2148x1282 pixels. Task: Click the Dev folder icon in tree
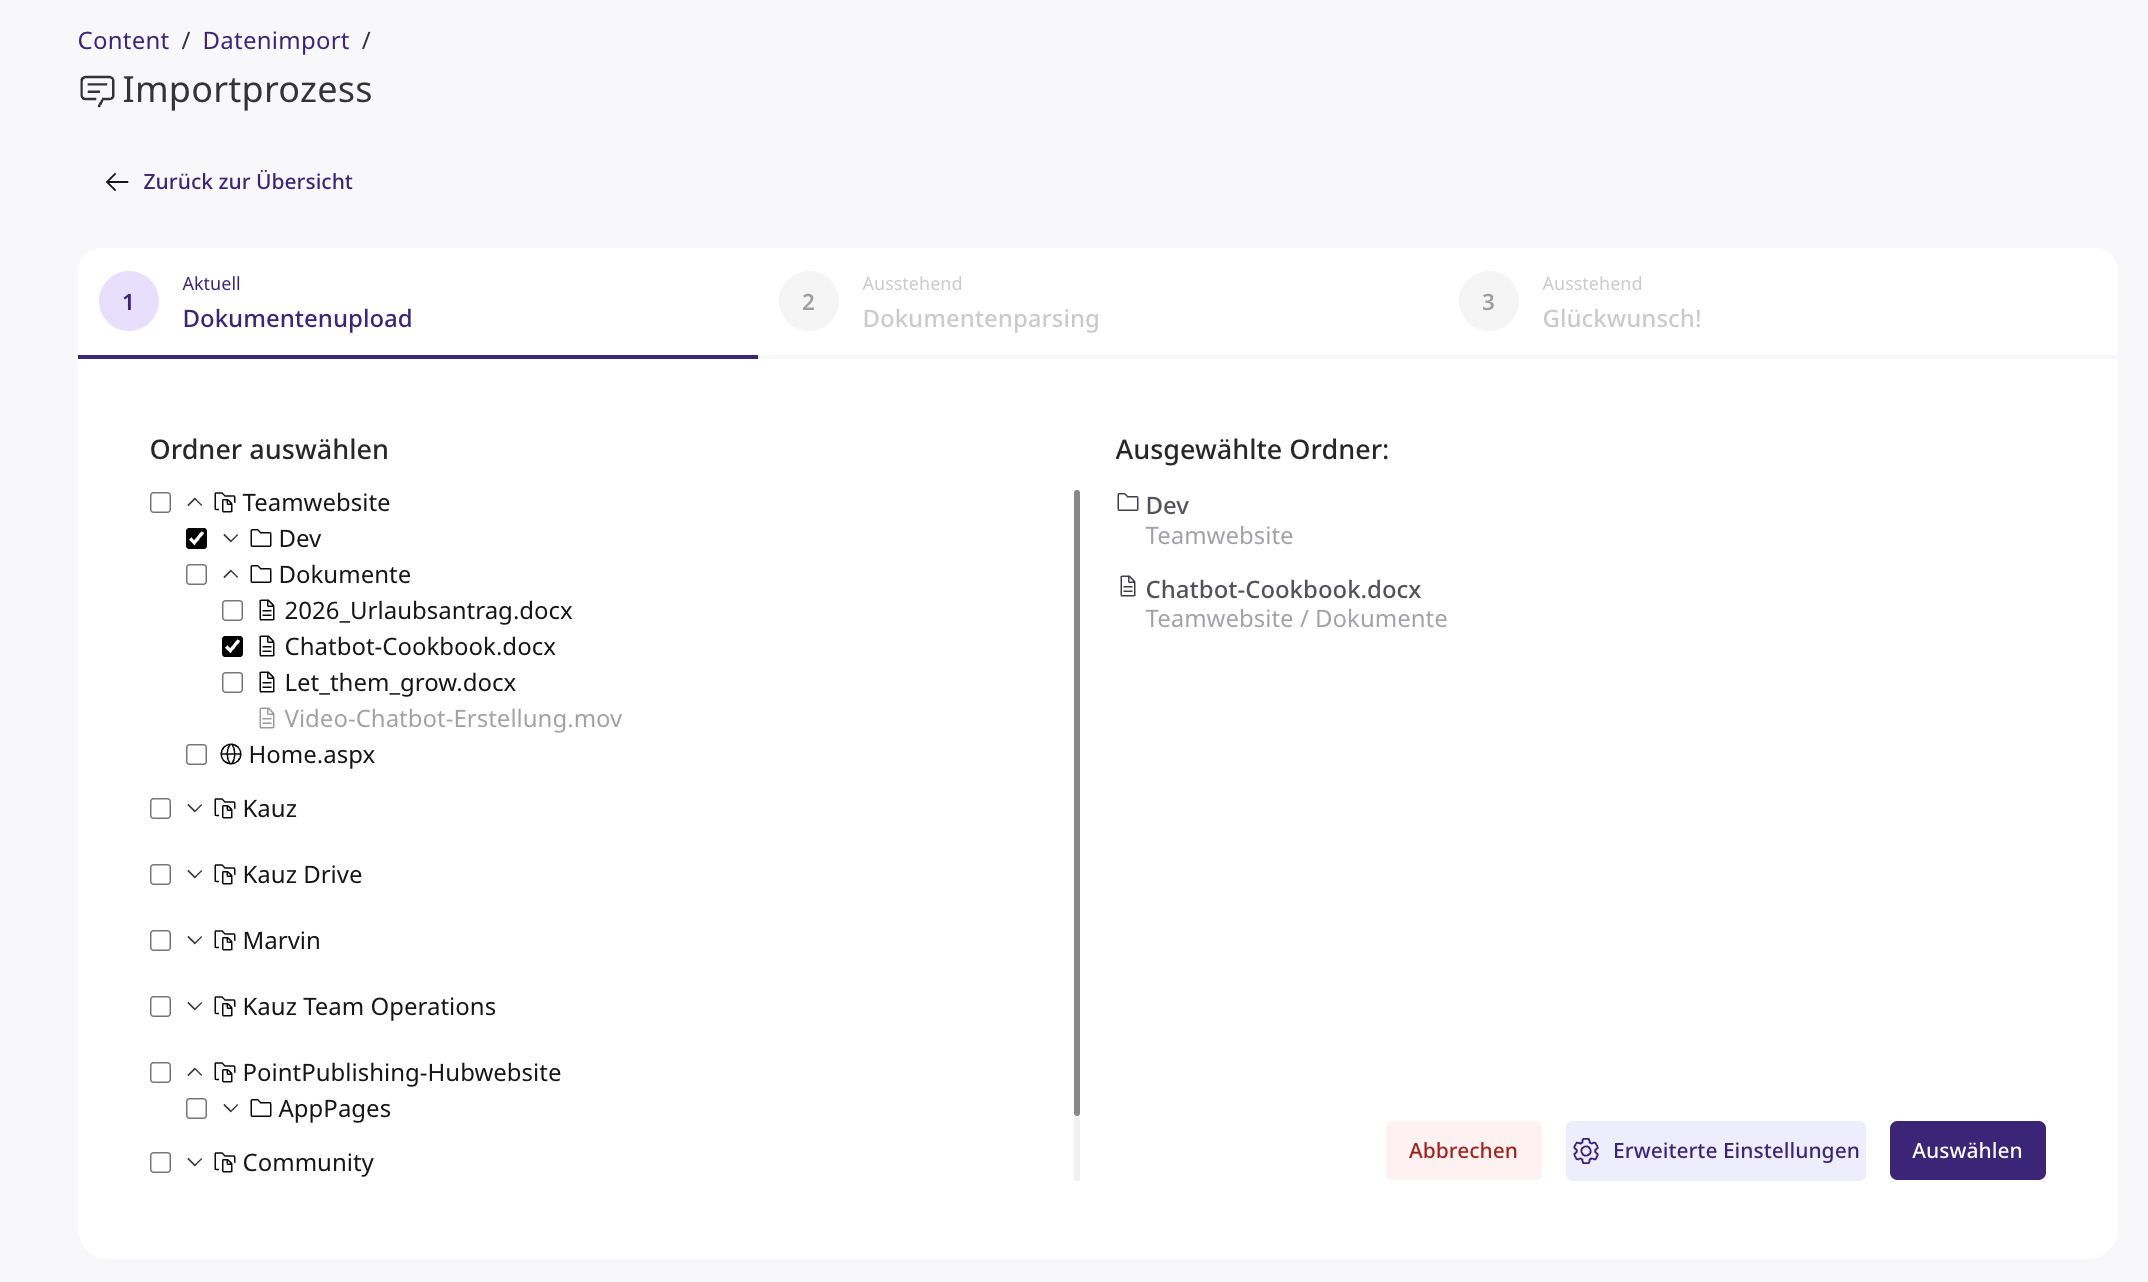pyautogui.click(x=261, y=538)
